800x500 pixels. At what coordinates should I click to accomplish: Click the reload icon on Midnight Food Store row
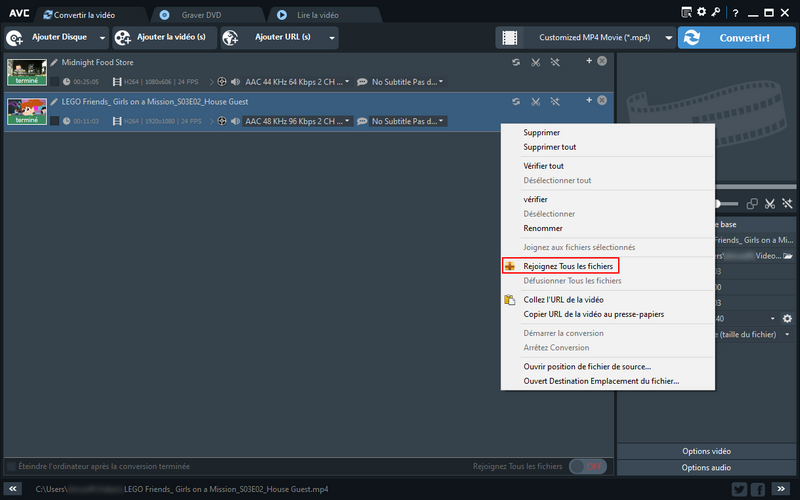(516, 62)
